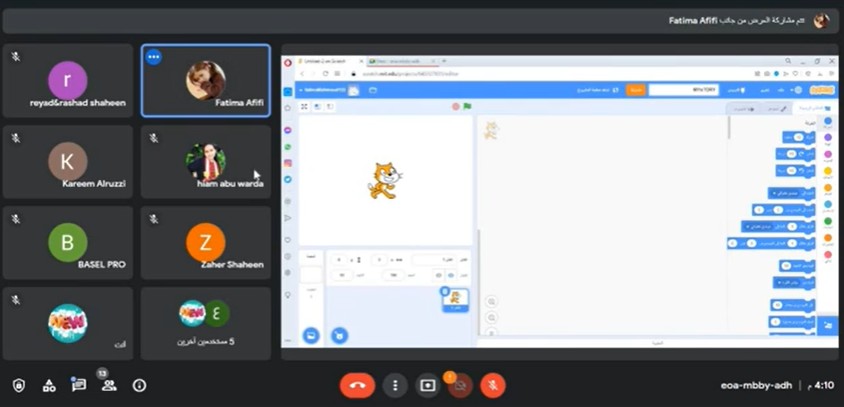Viewport: 844px width, 407px height.
Task: Switch to the Scratch browser tab
Action: [x=329, y=62]
